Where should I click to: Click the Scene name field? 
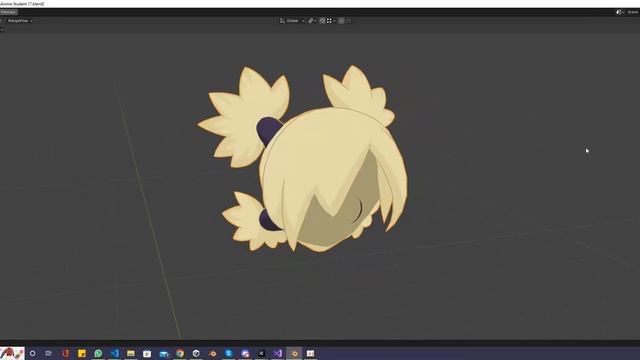pos(633,12)
